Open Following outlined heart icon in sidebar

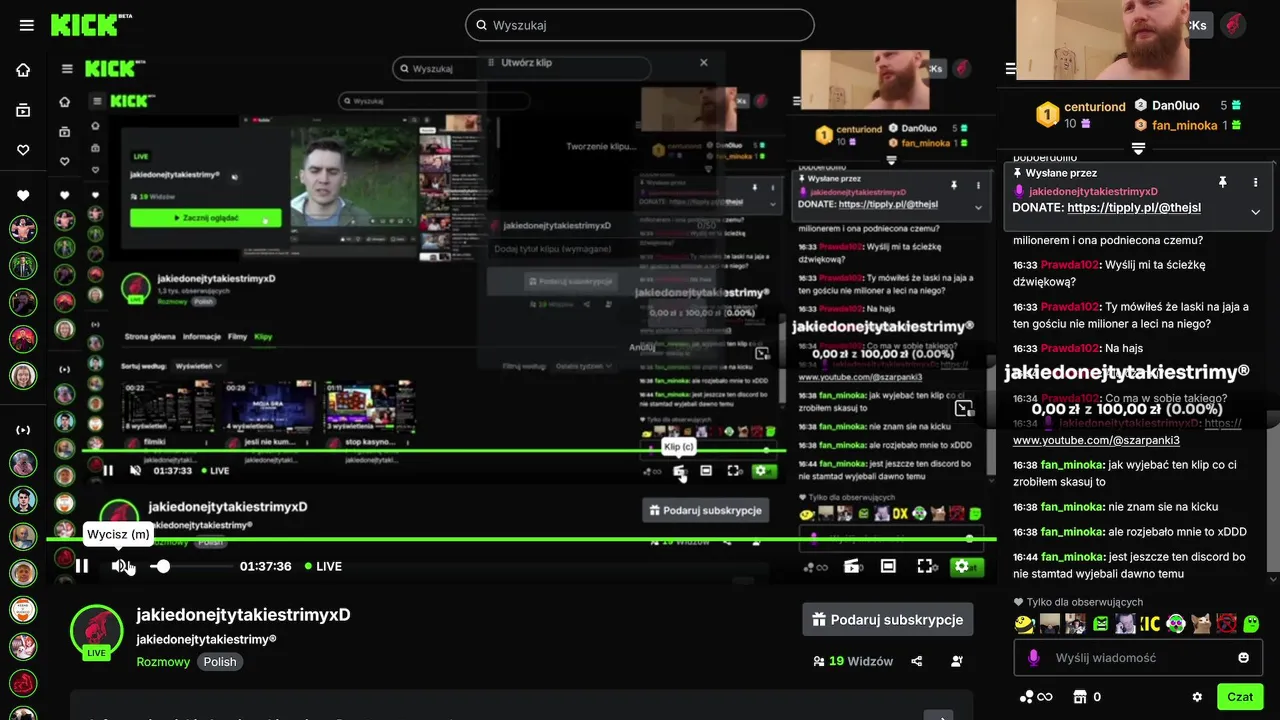[x=23, y=150]
